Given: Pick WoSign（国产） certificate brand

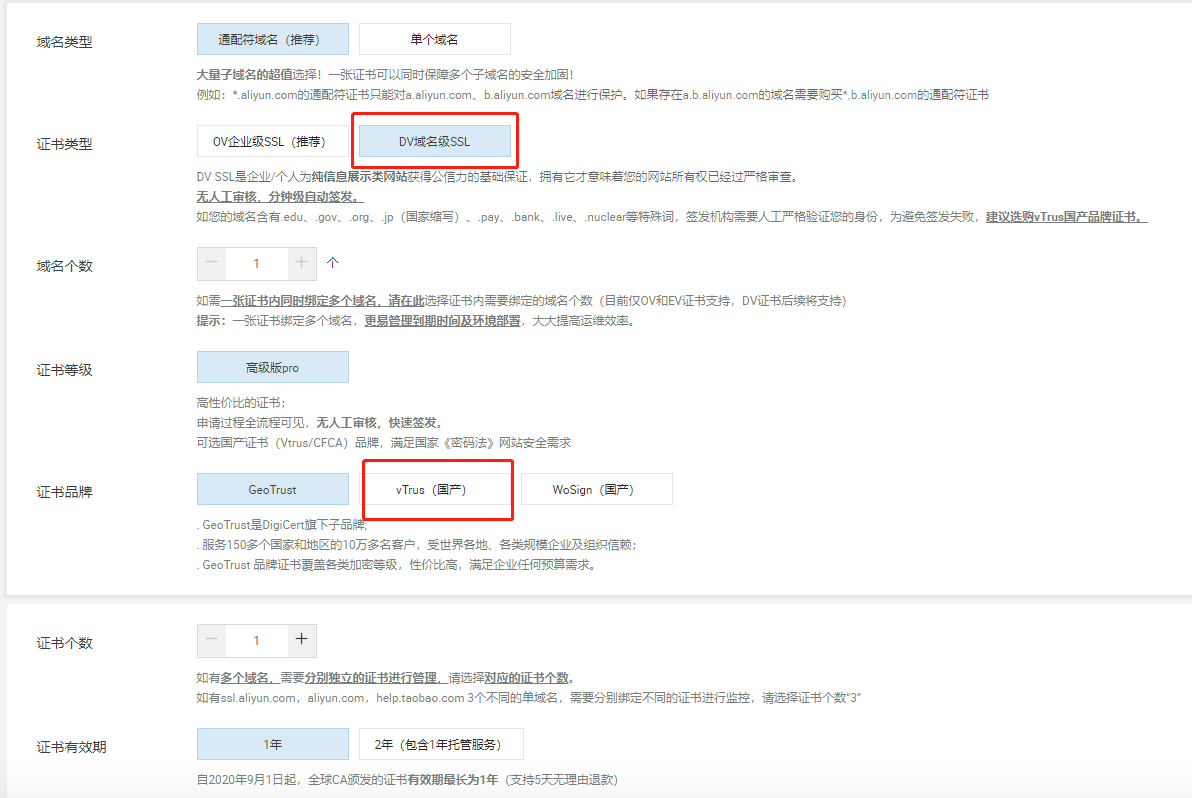Looking at the screenshot, I should point(596,489).
